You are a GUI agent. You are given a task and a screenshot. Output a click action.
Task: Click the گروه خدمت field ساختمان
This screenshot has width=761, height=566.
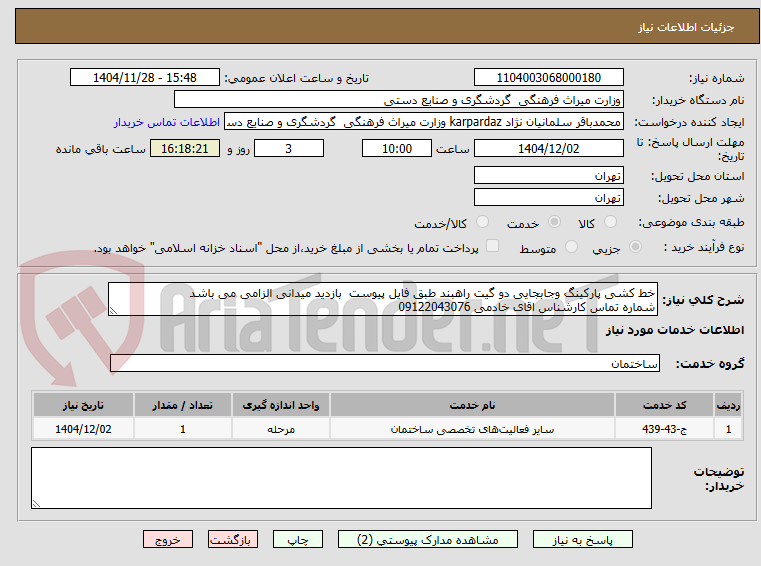(384, 364)
